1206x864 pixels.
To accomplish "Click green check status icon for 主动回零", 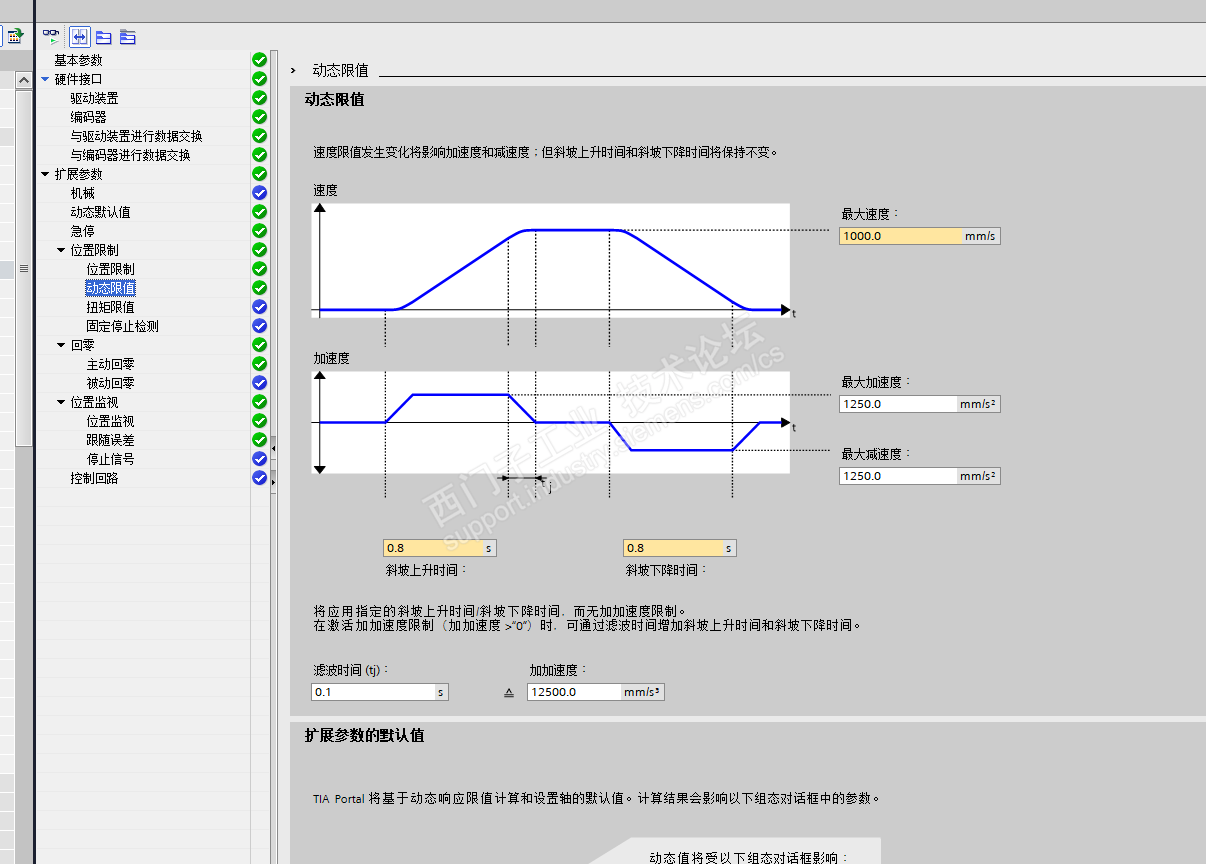I will (x=259, y=364).
